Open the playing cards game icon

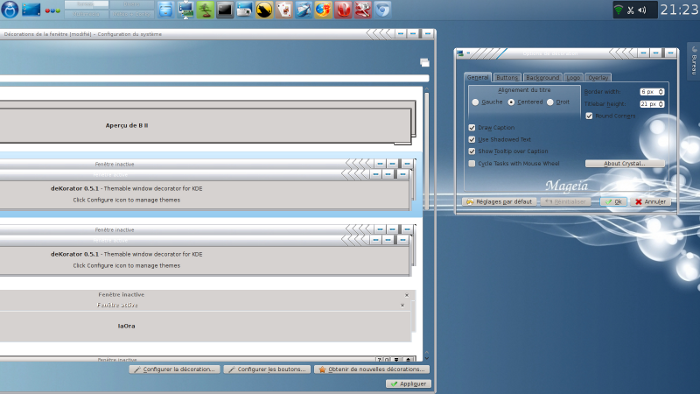284,10
